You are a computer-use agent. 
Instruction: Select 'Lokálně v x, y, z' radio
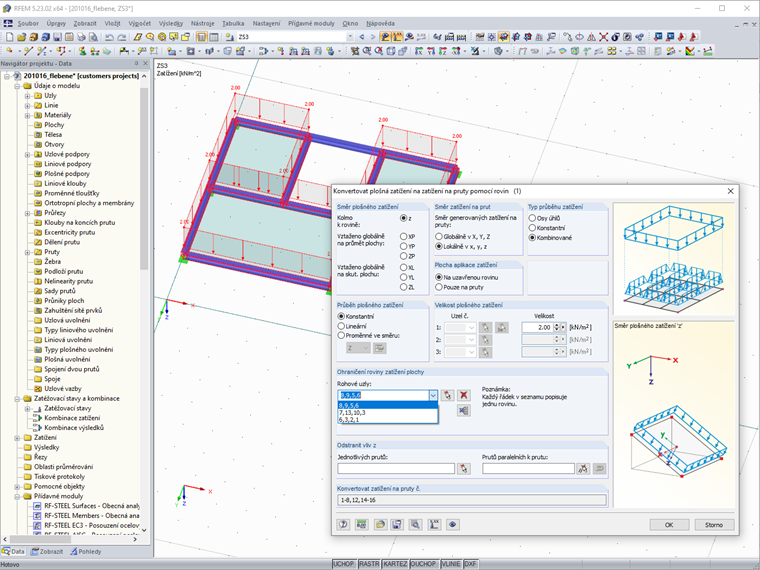point(439,246)
